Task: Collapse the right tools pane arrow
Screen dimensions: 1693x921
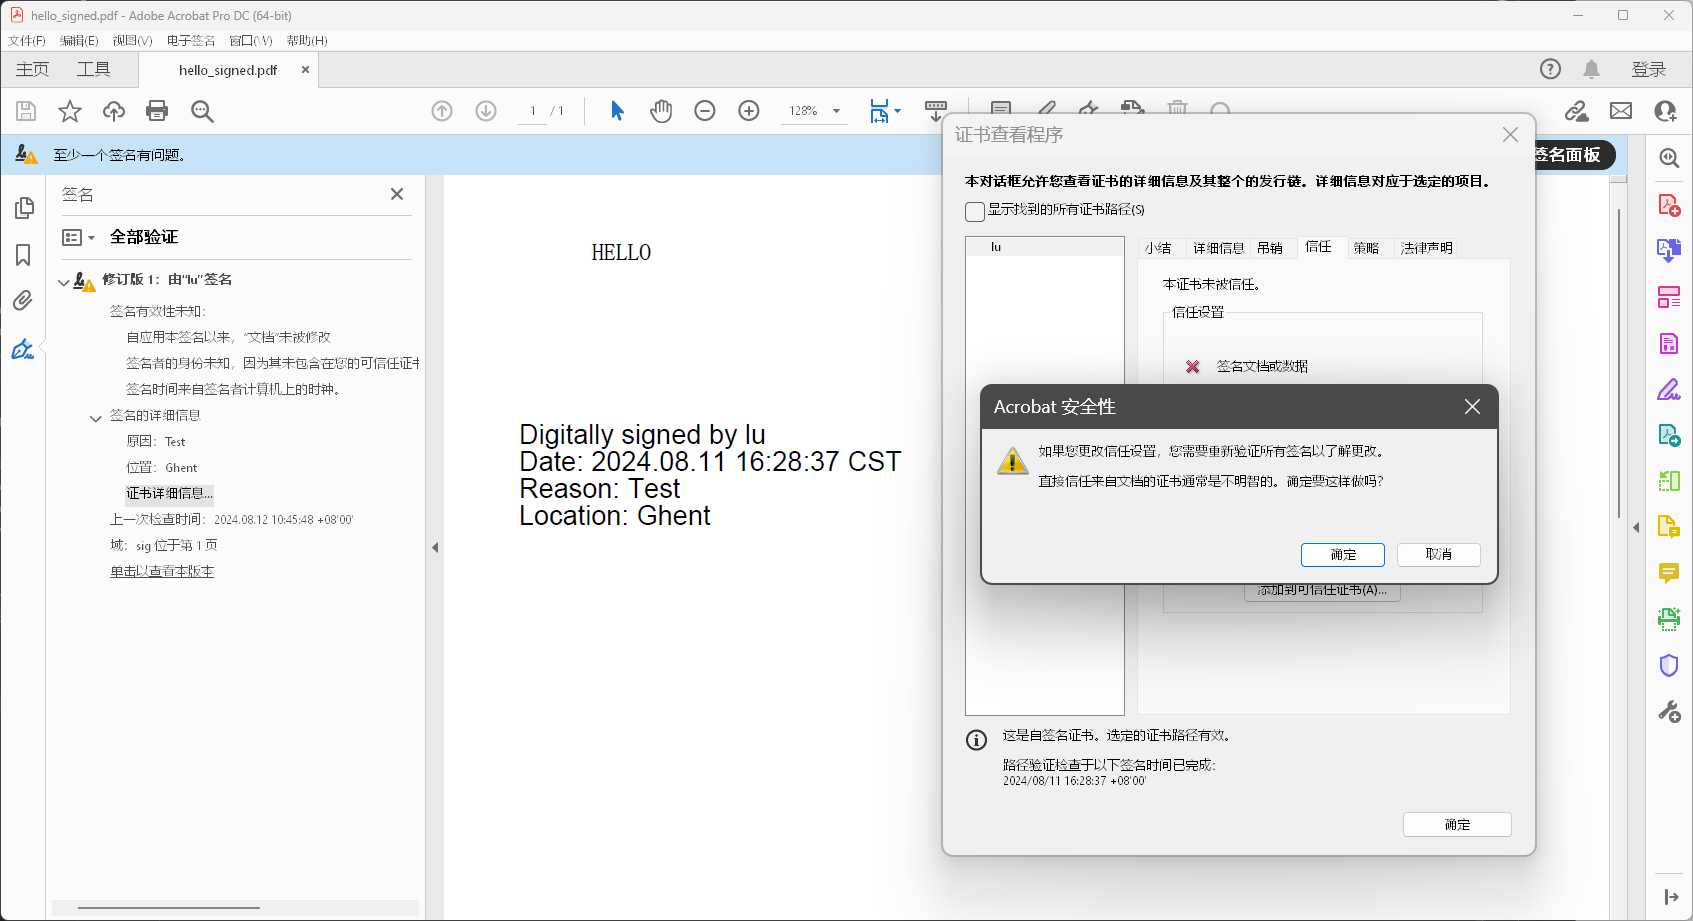Action: pos(1636,527)
